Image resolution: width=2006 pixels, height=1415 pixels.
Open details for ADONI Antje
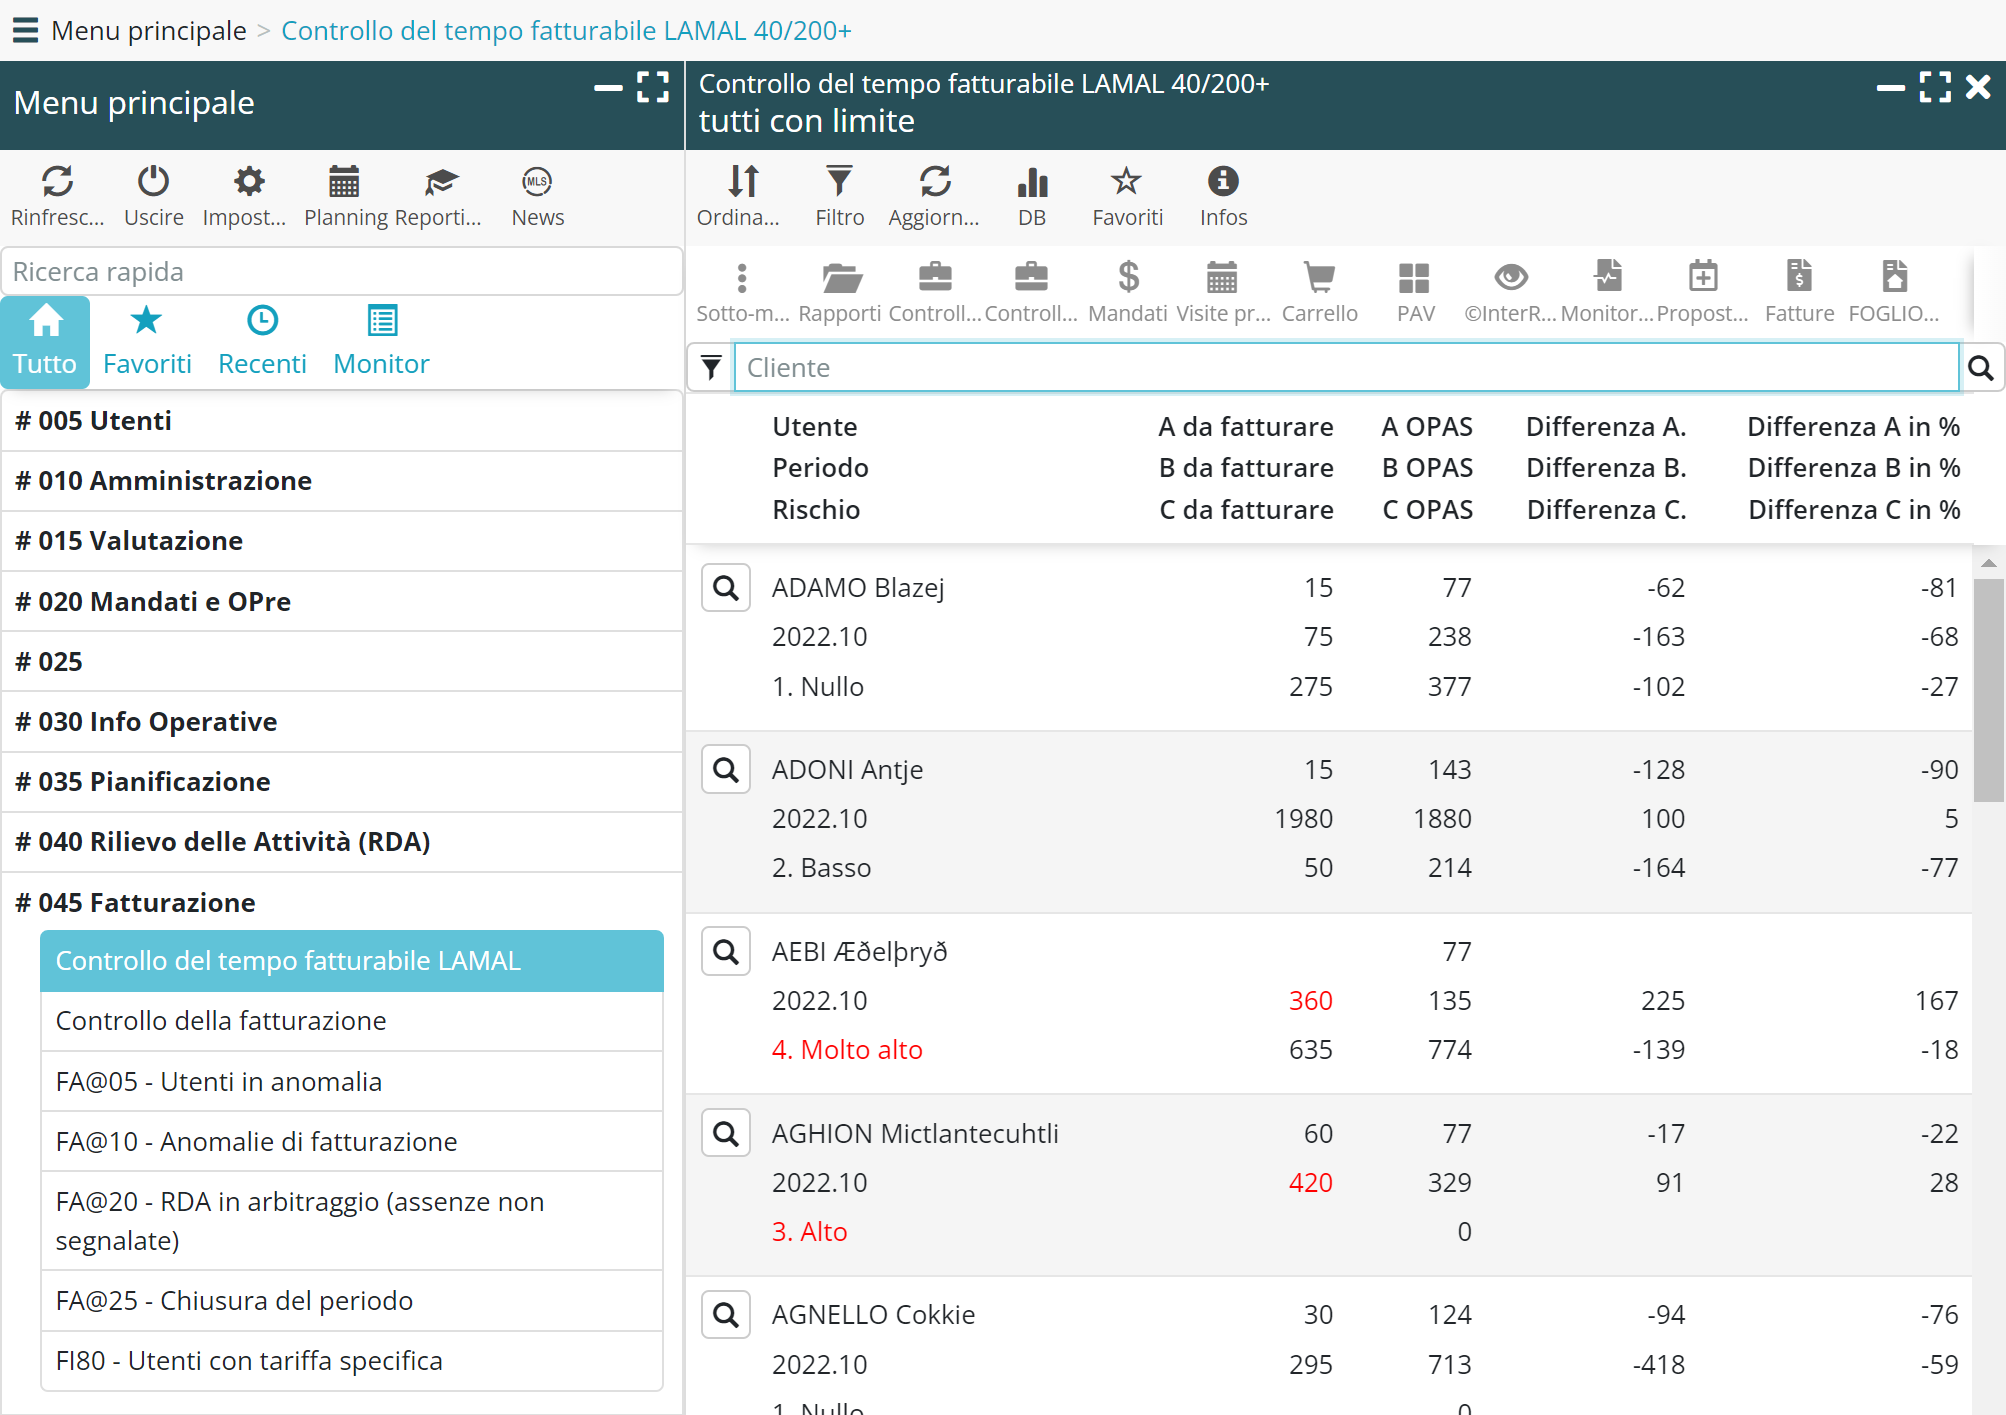click(x=726, y=770)
